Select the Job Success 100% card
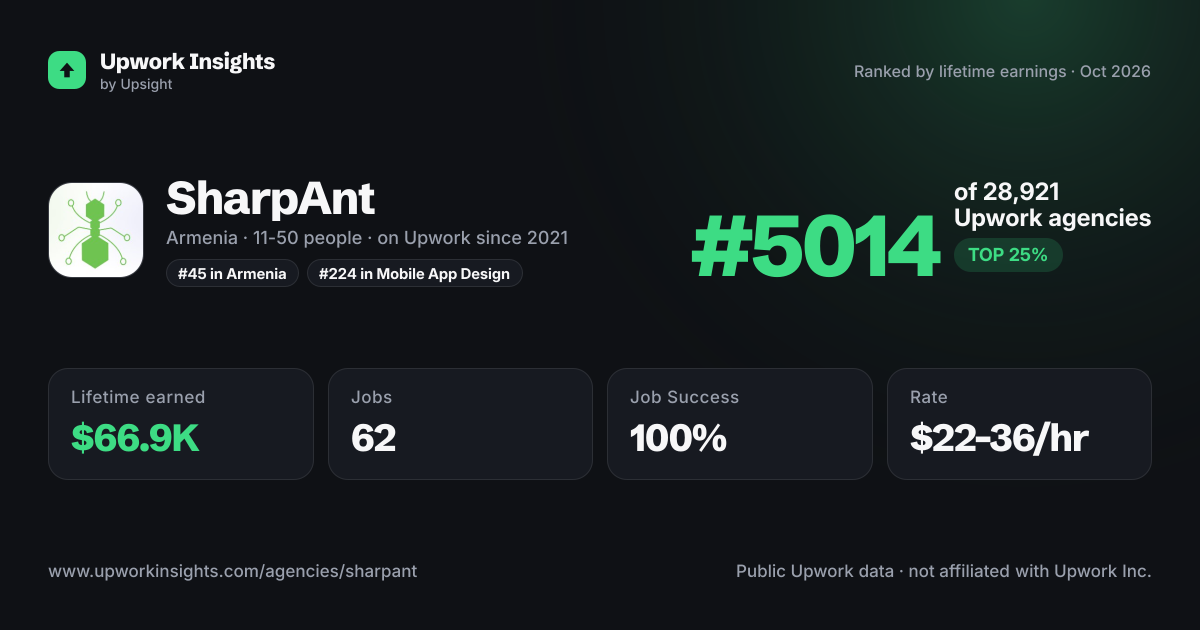This screenshot has height=630, width=1200. pyautogui.click(x=740, y=424)
